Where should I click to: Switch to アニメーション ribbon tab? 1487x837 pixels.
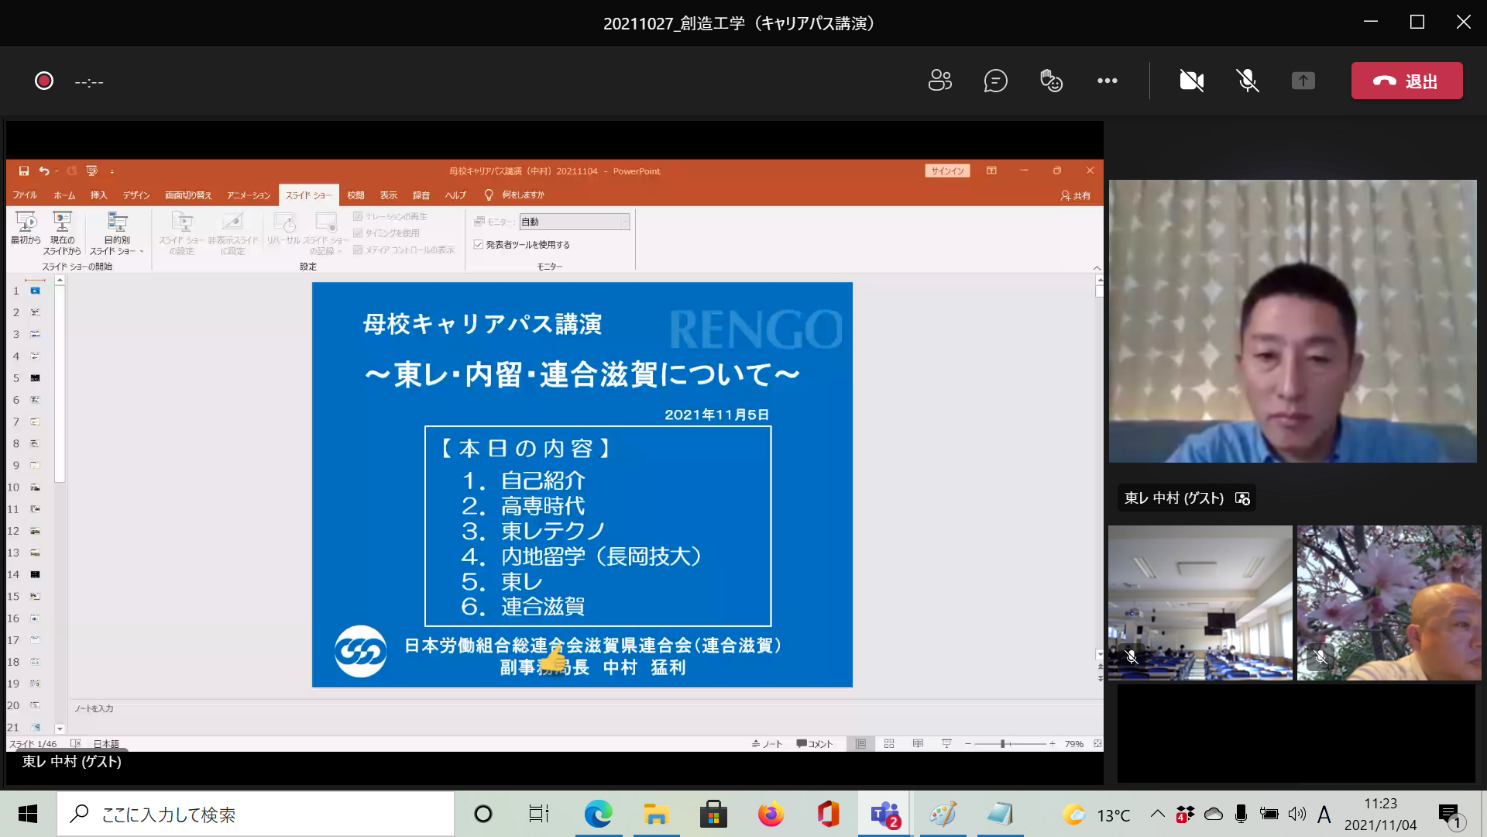pyautogui.click(x=249, y=195)
